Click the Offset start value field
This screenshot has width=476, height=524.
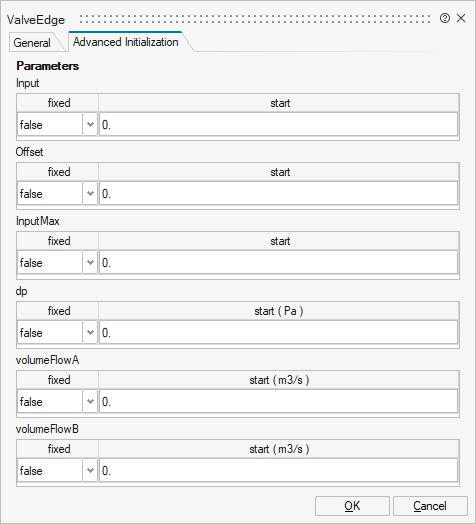[278, 193]
